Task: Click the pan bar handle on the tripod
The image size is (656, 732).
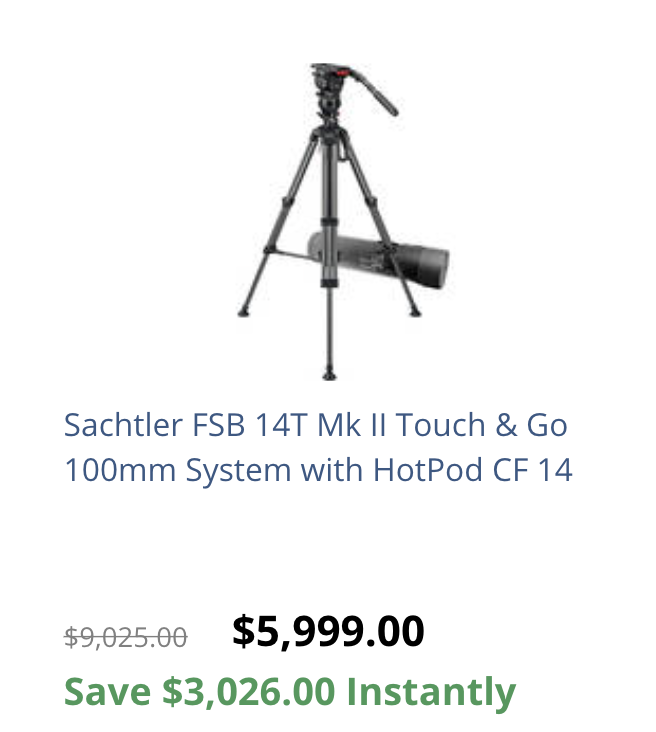Action: [376, 93]
